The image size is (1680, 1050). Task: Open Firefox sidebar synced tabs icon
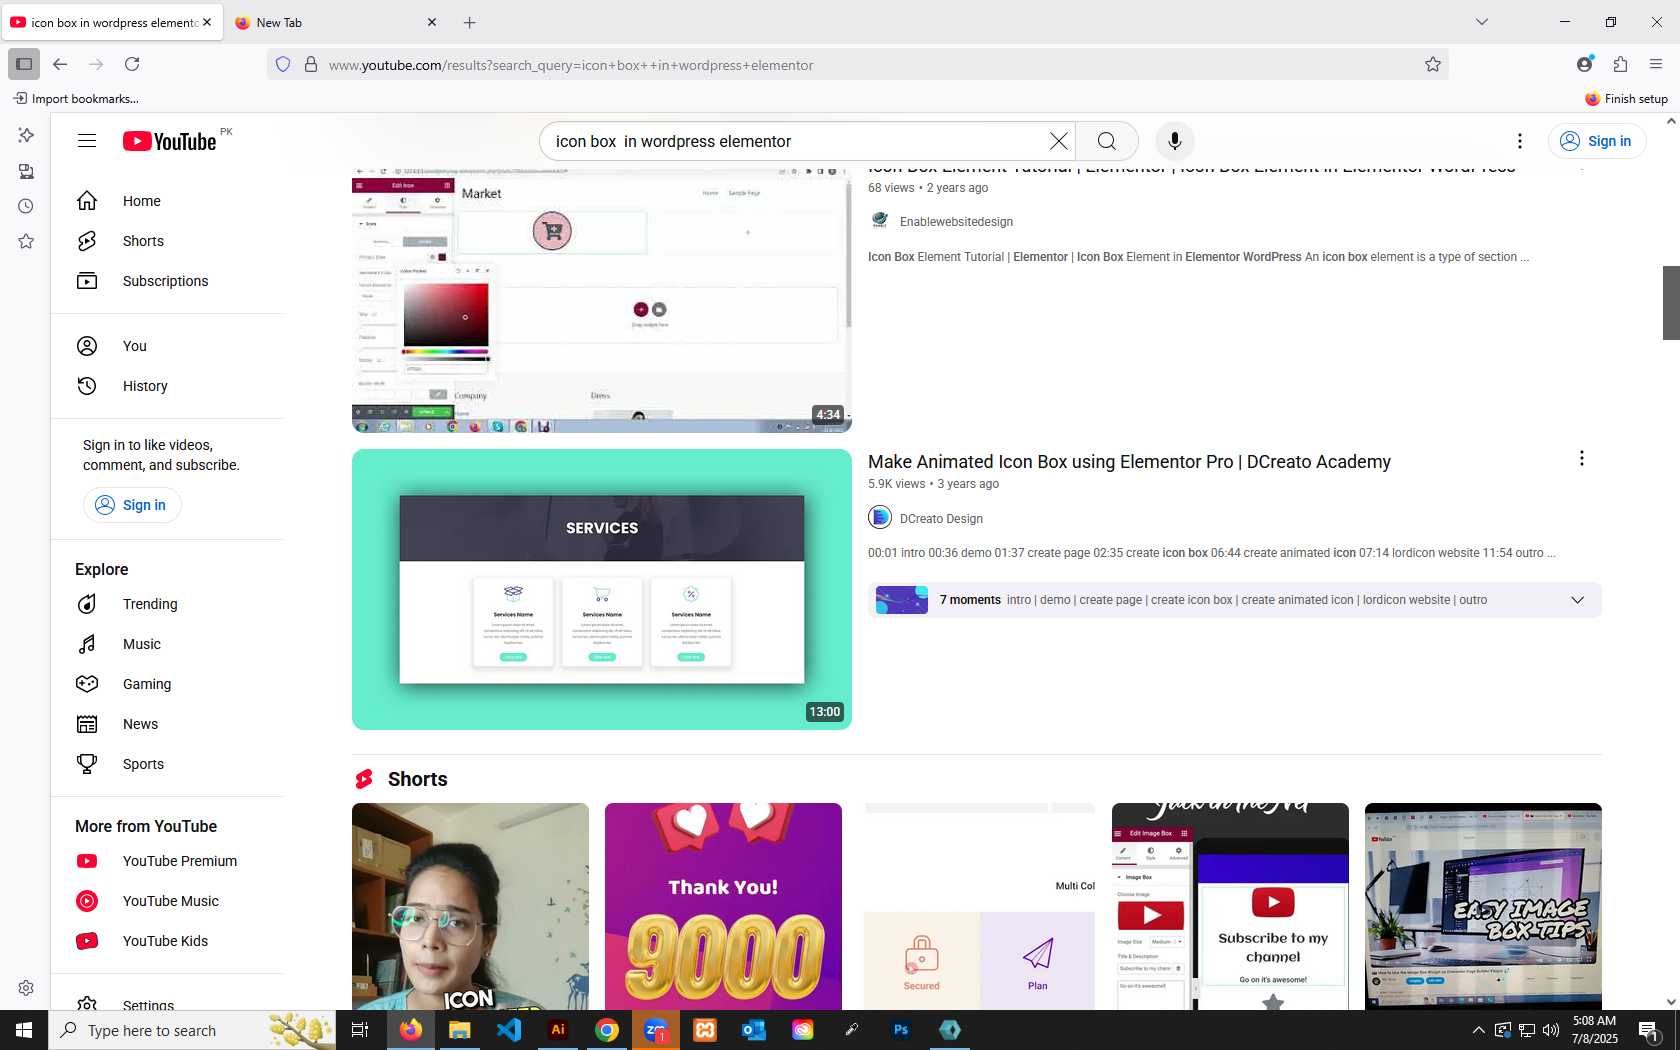click(x=26, y=171)
